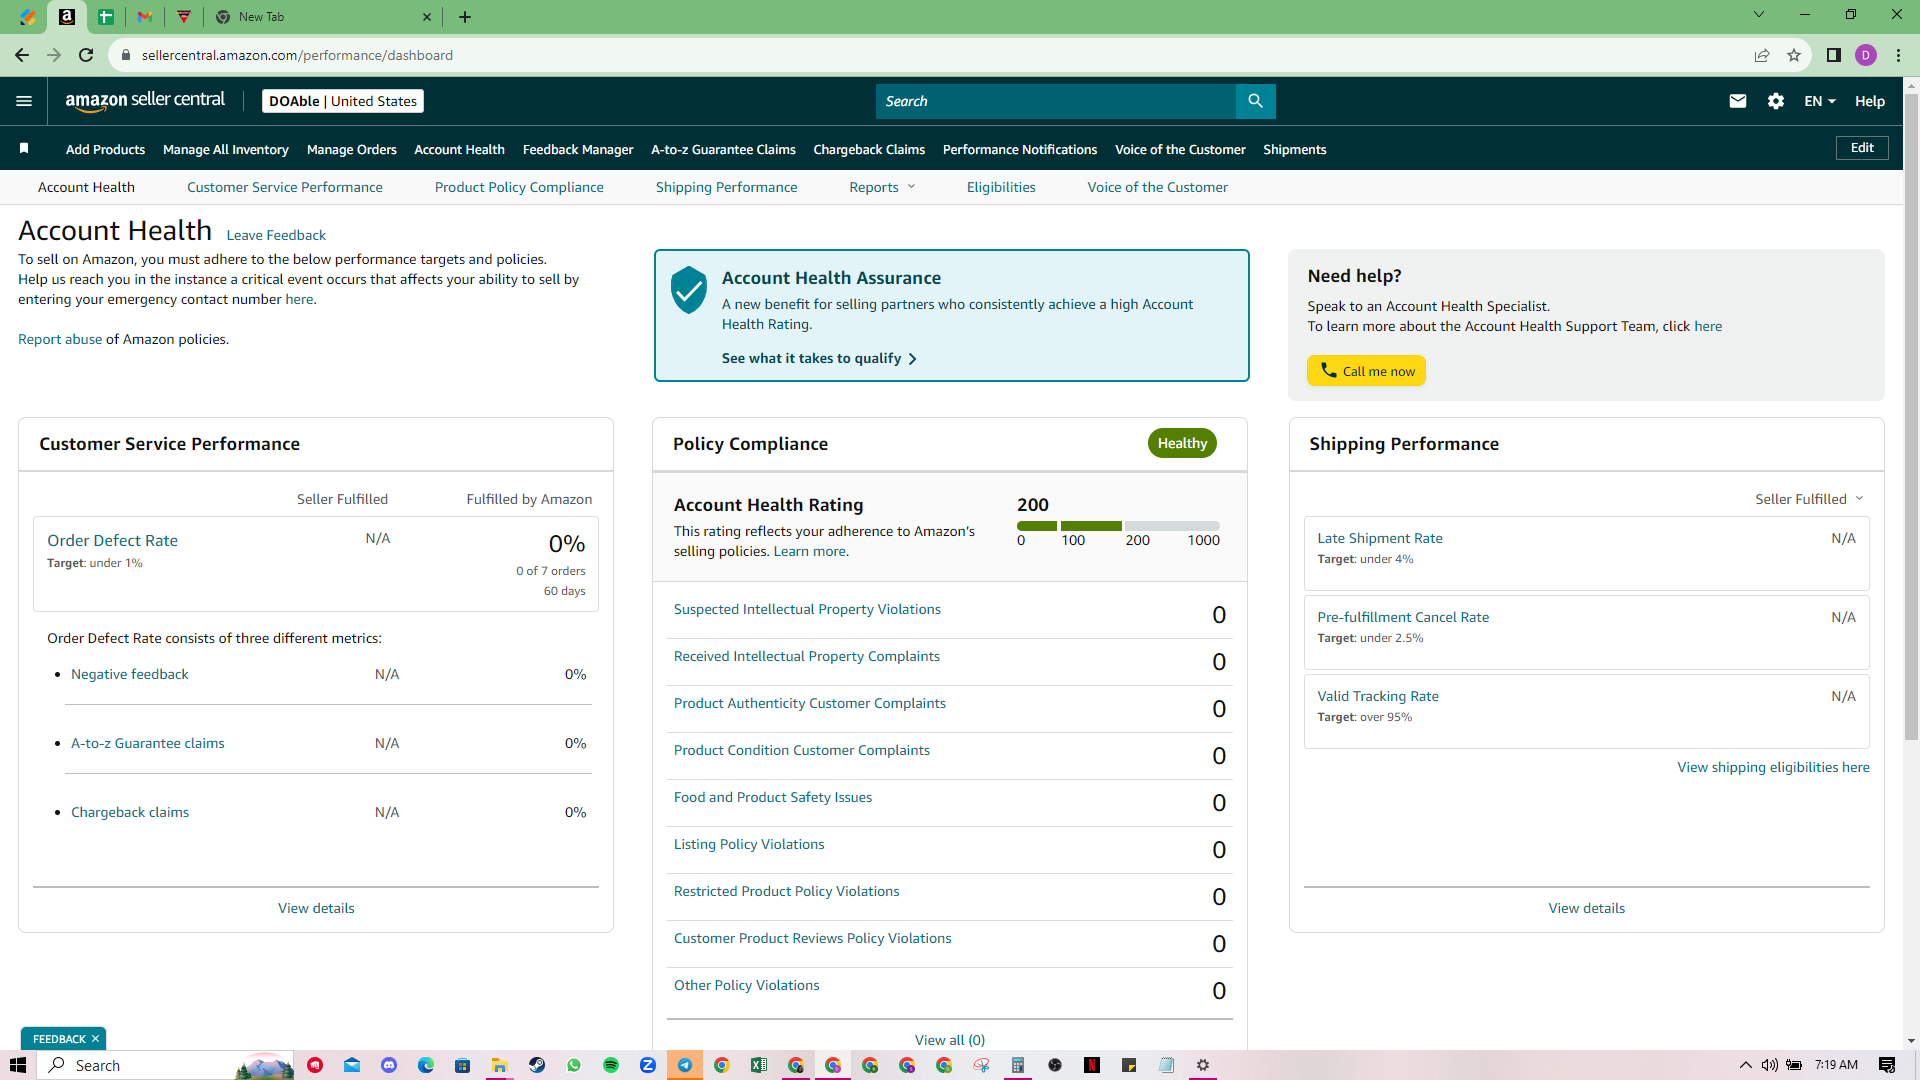This screenshot has width=1920, height=1080.
Task: Open Netflix from the taskbar
Action: pyautogui.click(x=1092, y=1065)
